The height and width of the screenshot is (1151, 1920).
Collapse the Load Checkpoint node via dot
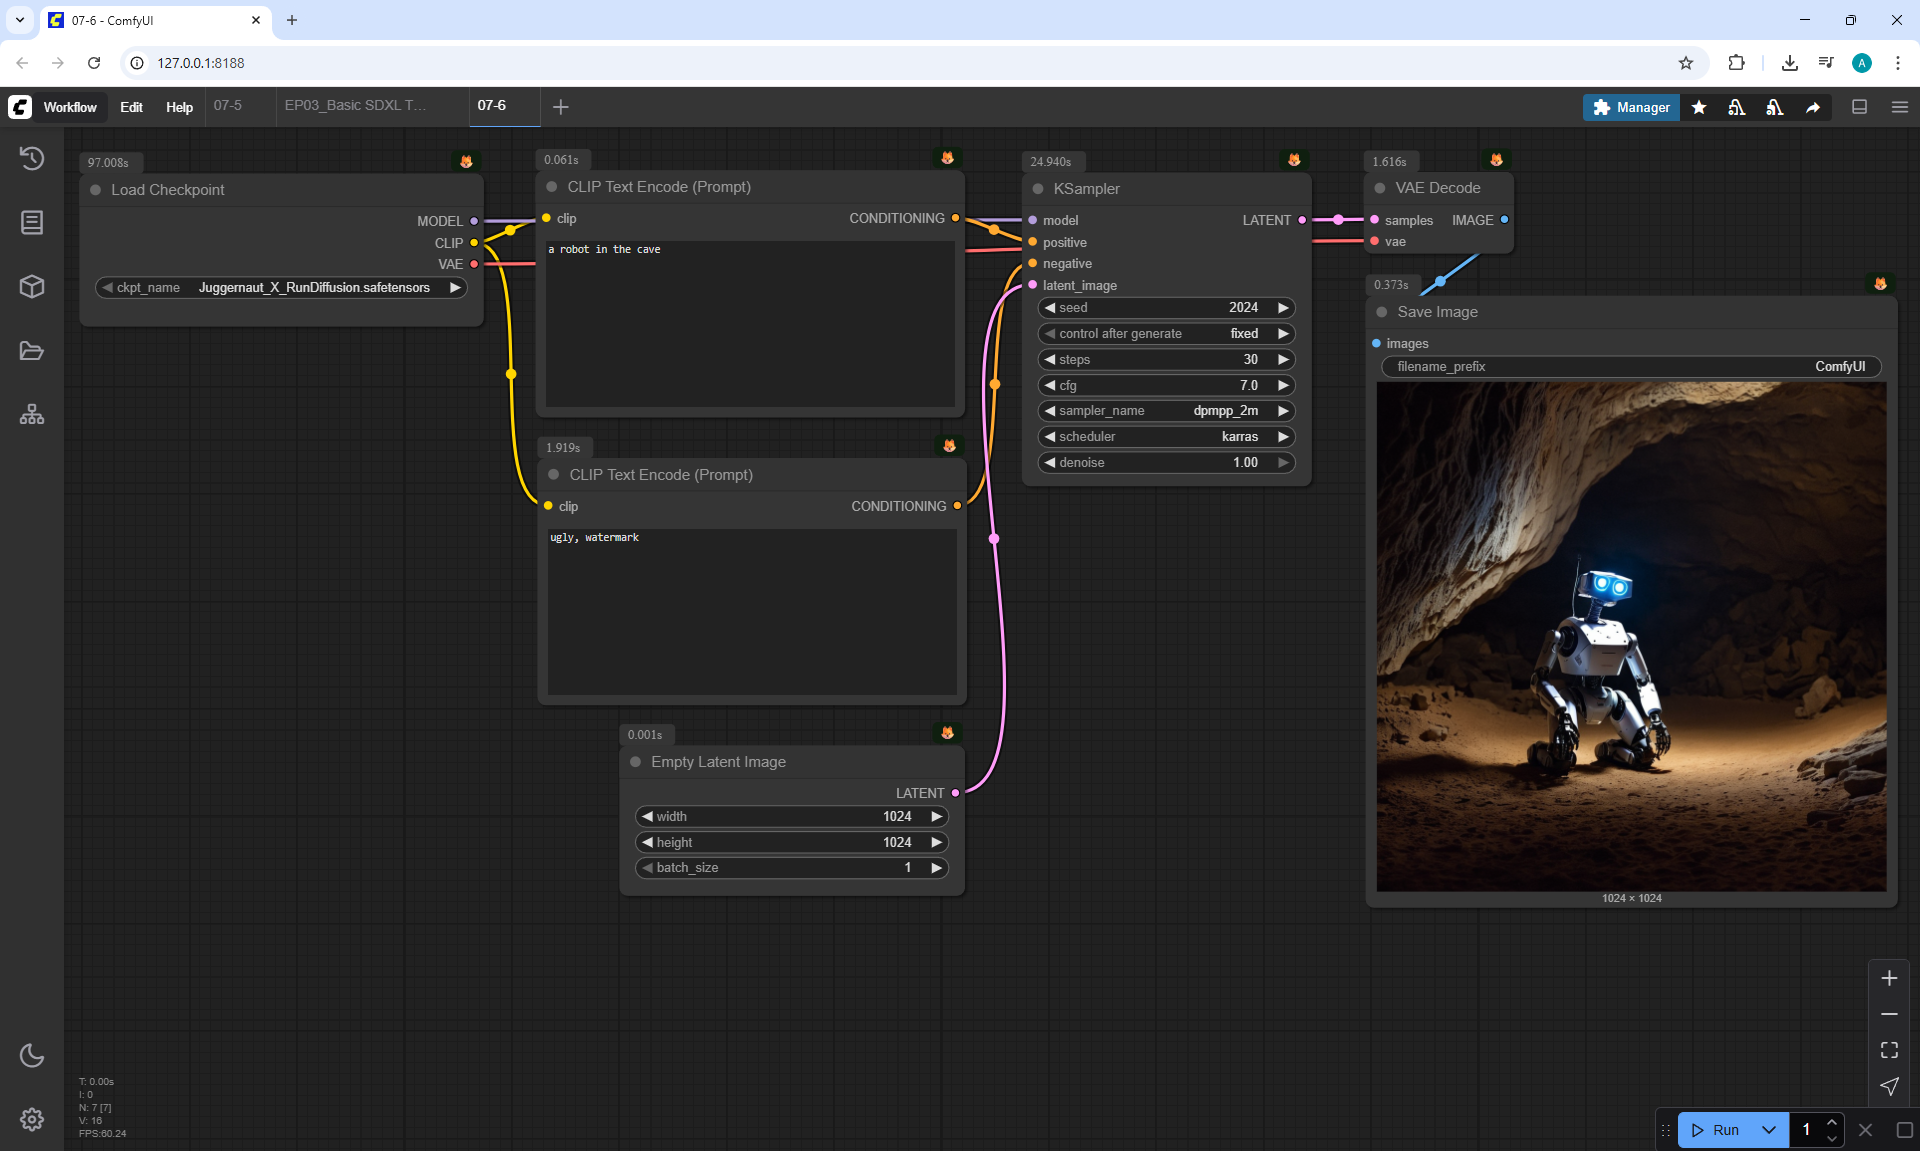(x=96, y=190)
